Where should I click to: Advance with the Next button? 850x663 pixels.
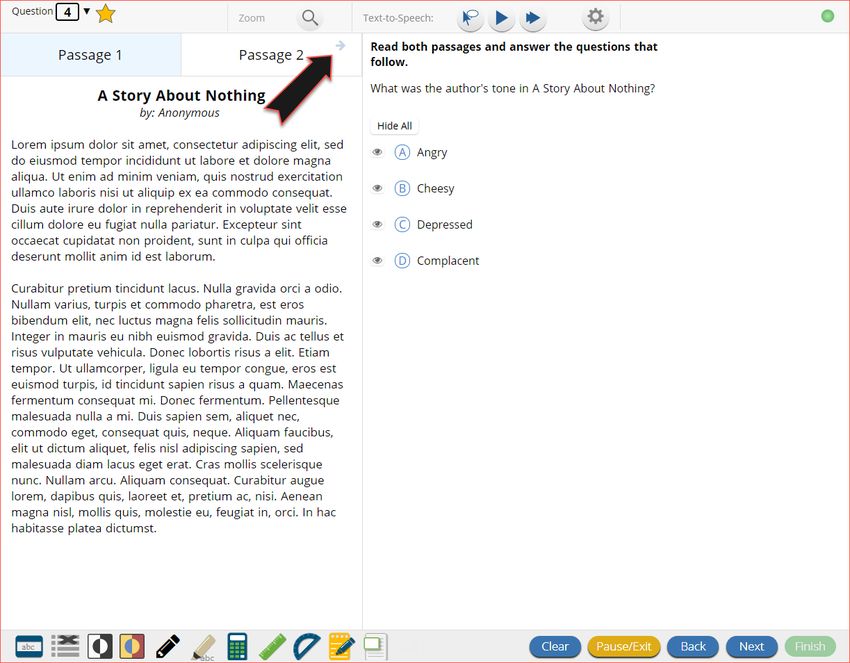point(751,646)
